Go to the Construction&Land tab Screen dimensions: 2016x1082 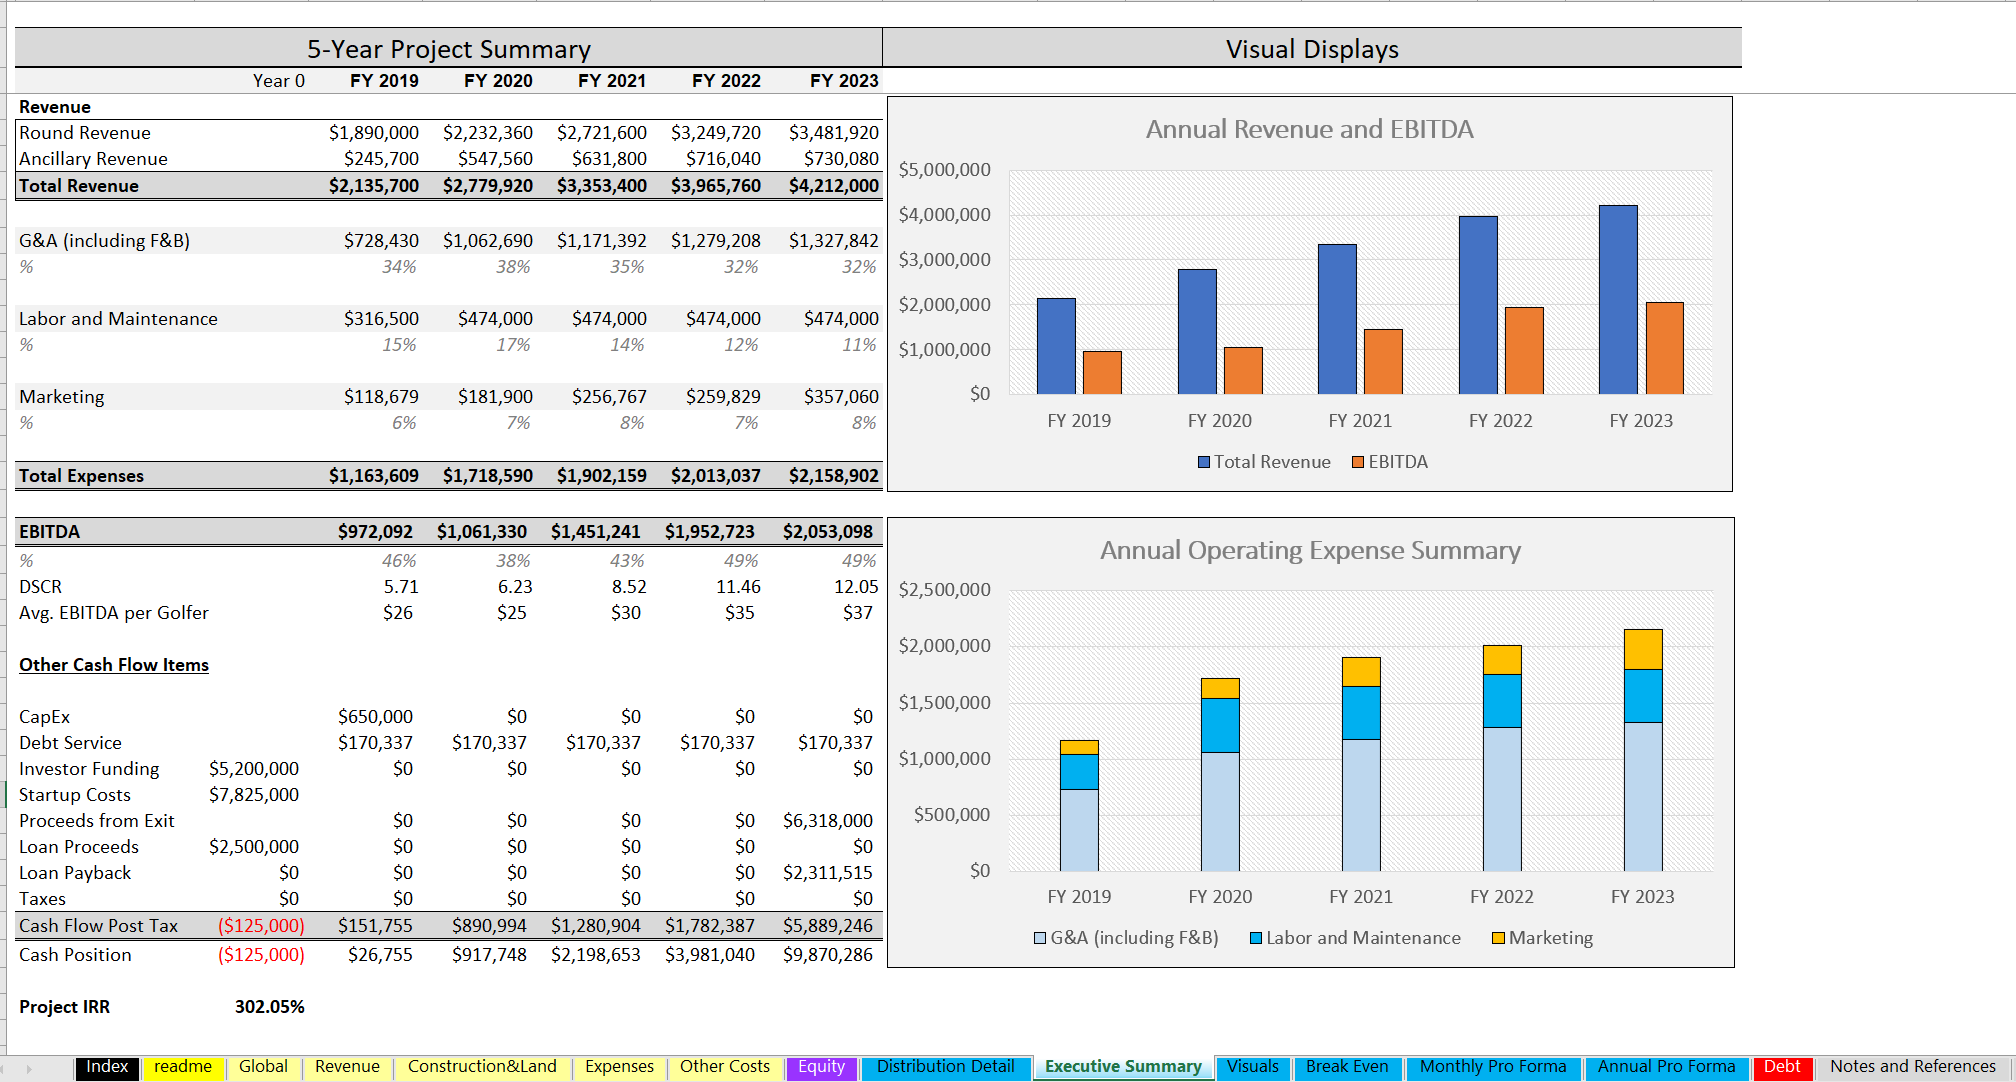click(482, 1067)
